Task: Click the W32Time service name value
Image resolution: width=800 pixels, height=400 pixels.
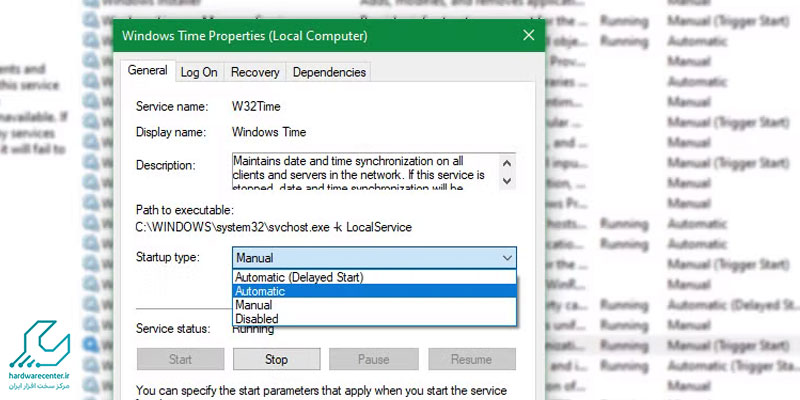Action: coord(256,107)
